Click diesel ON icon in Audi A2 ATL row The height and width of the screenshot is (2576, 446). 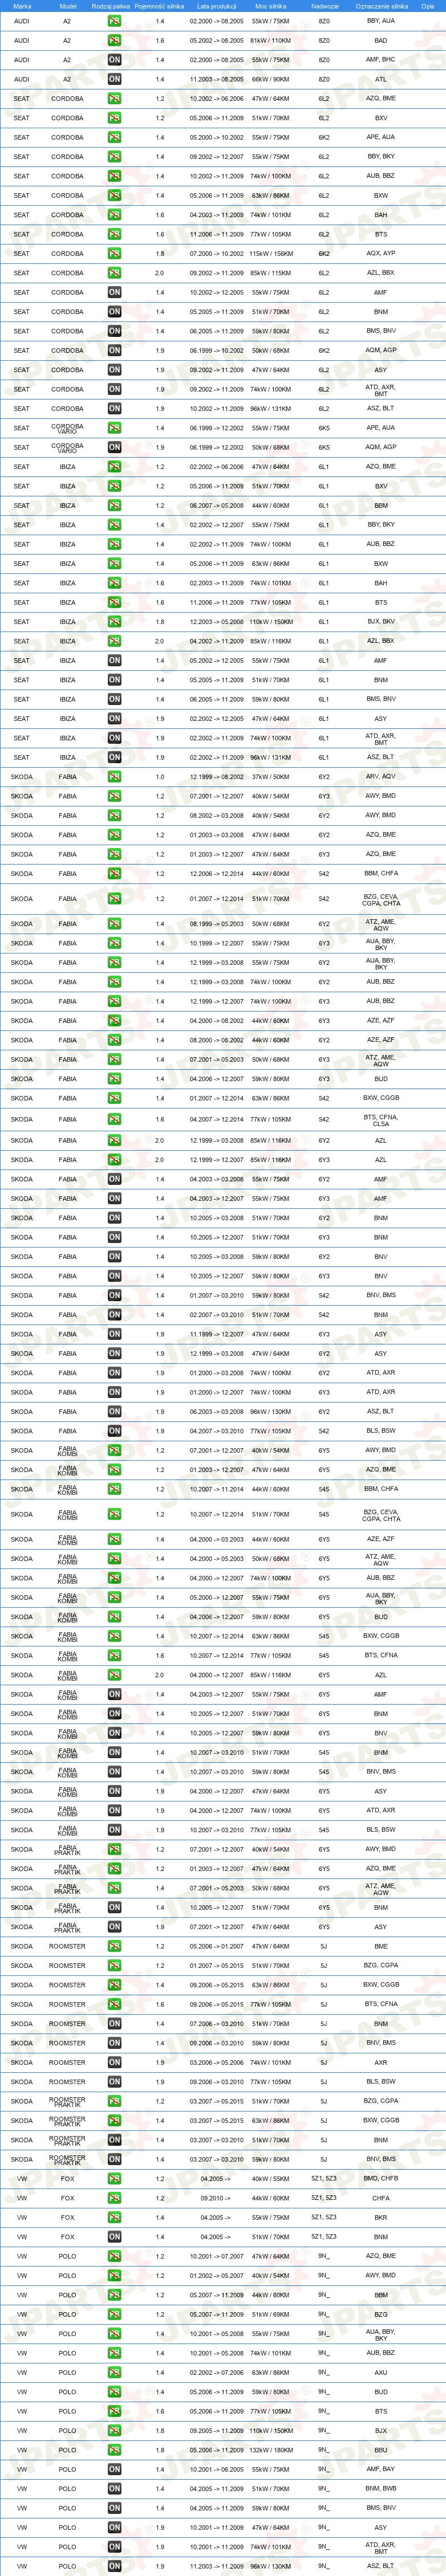point(114,79)
